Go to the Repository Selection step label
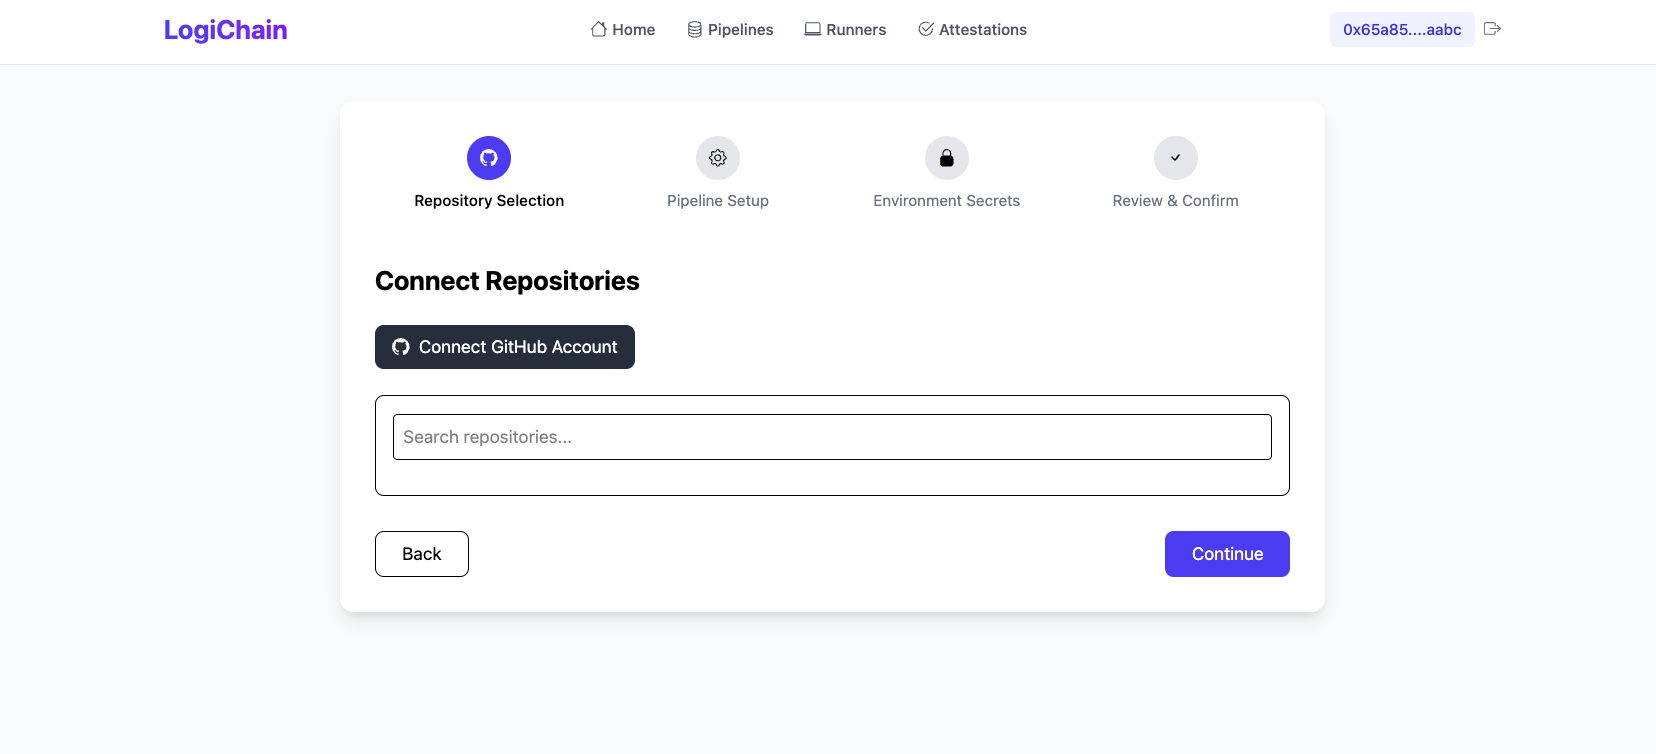 489,201
